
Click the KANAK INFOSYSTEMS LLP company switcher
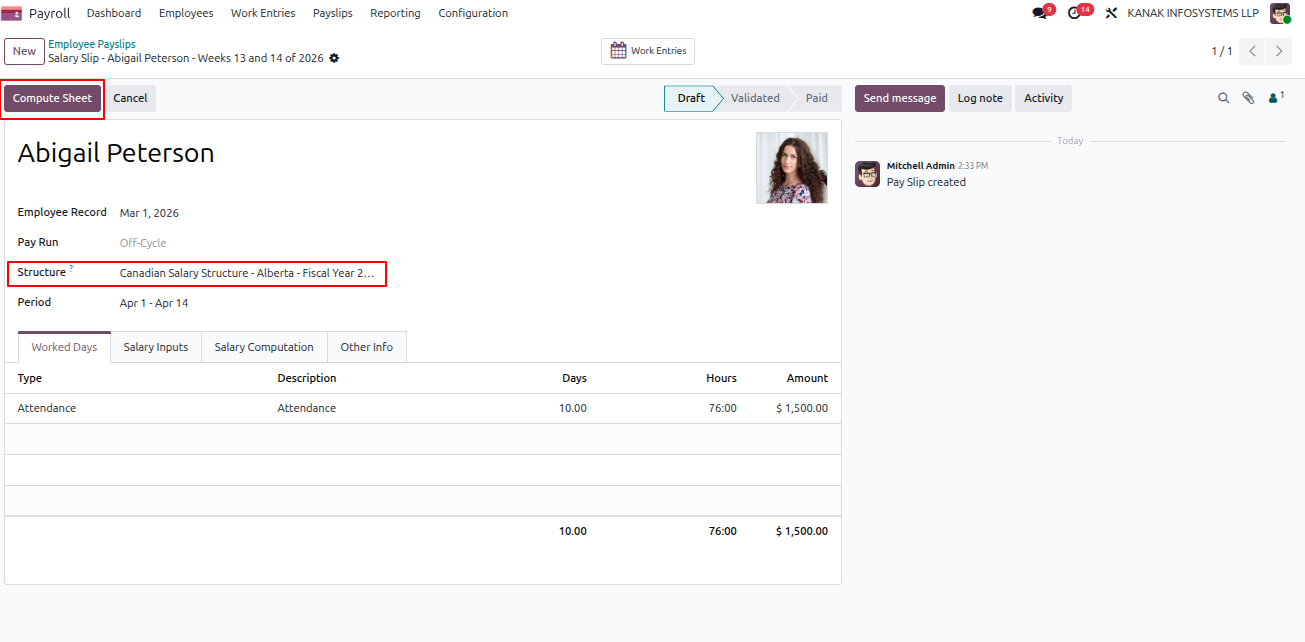(1193, 13)
